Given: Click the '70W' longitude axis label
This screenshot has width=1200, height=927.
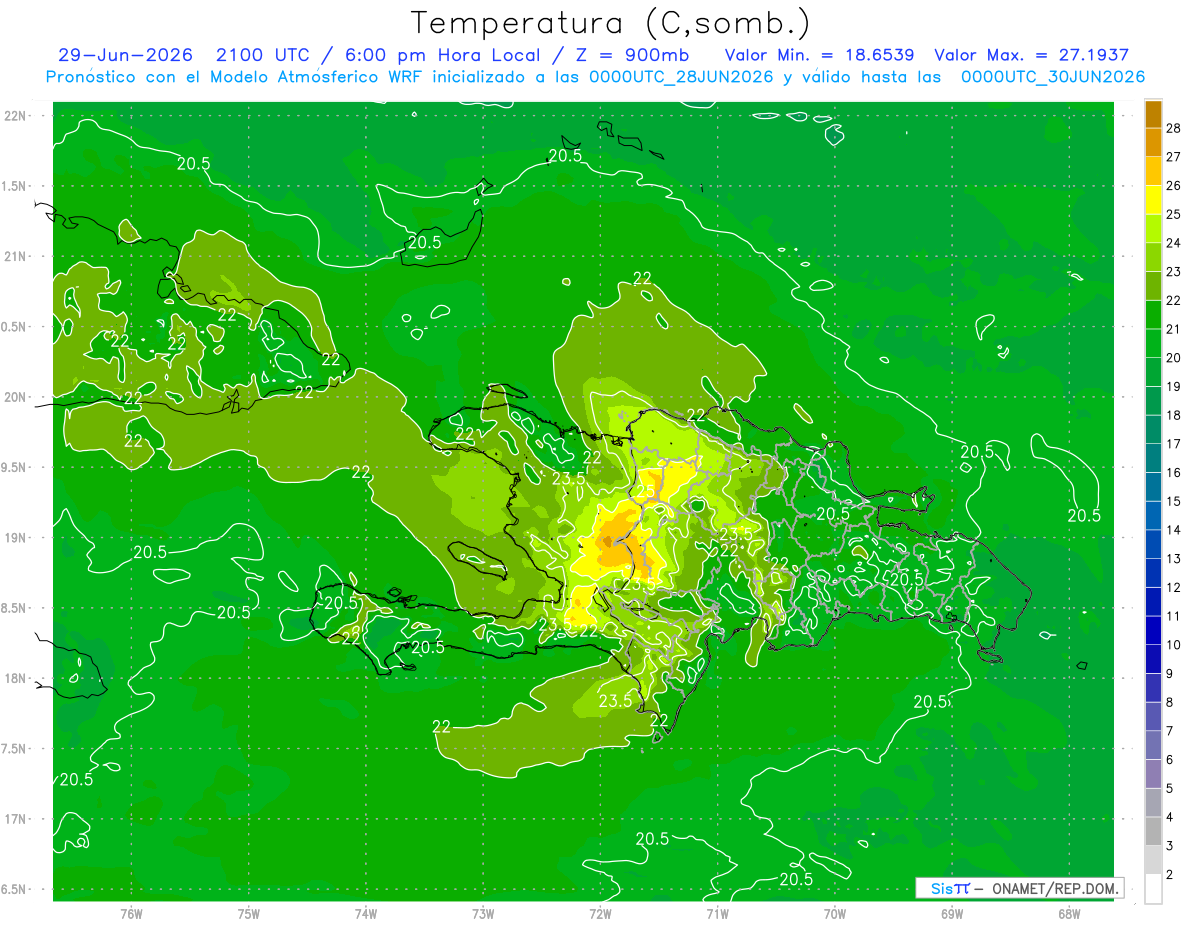Looking at the screenshot, I should pos(834,914).
